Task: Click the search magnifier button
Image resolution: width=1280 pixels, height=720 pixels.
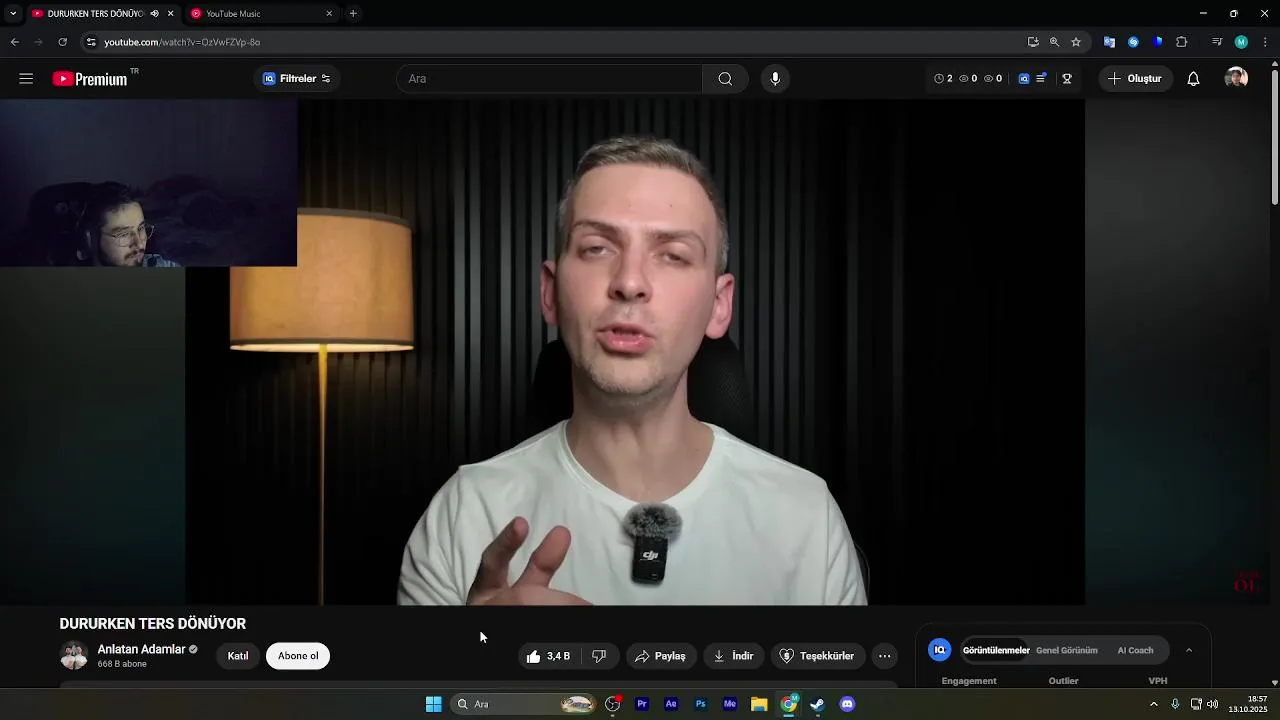Action: [x=725, y=79]
